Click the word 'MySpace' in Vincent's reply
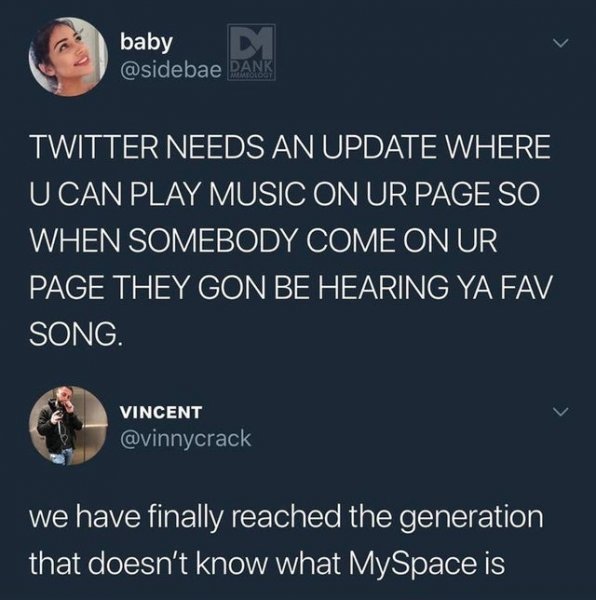 [x=413, y=566]
